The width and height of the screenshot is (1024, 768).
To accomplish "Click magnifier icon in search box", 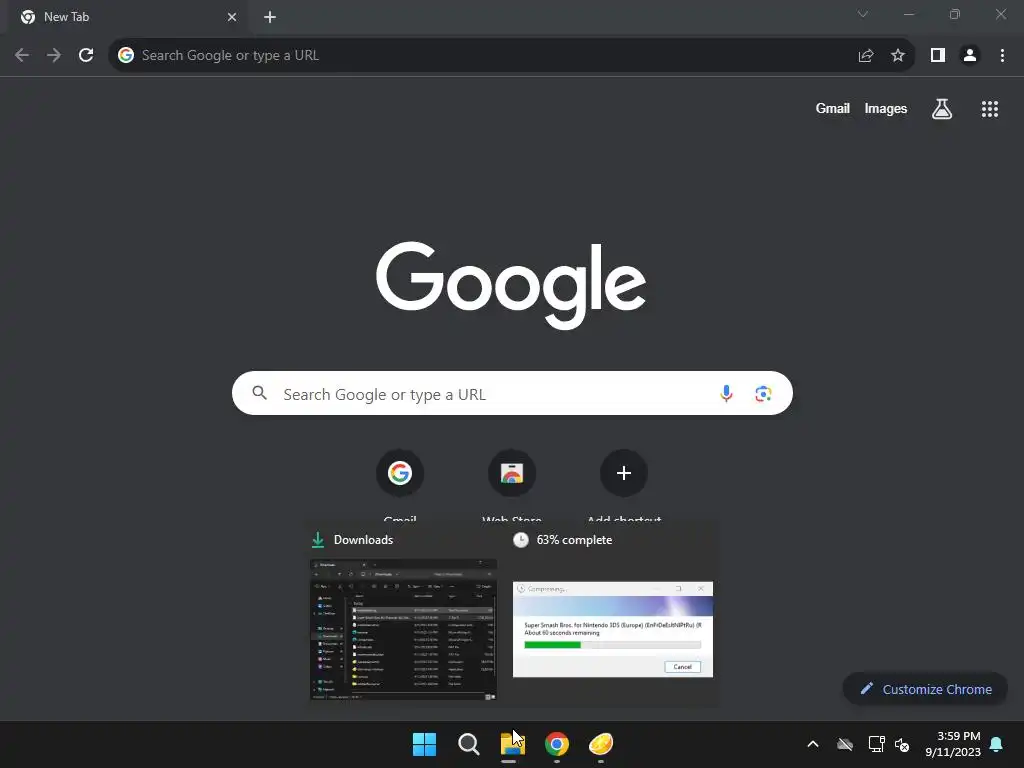I will 260,393.
